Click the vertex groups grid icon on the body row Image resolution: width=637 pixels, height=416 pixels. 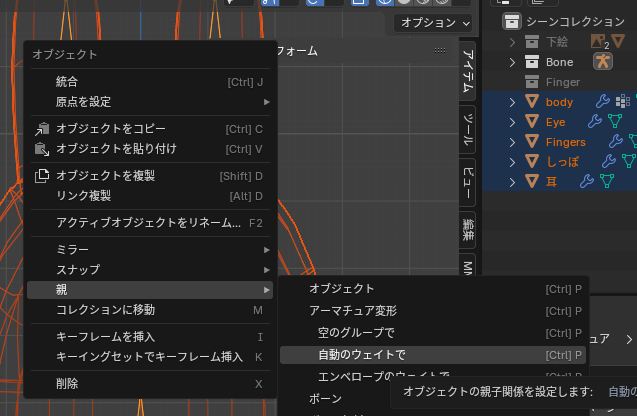click(x=623, y=101)
